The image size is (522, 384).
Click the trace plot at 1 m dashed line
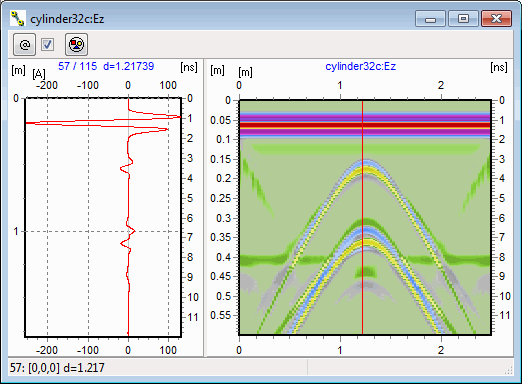[x=103, y=231]
